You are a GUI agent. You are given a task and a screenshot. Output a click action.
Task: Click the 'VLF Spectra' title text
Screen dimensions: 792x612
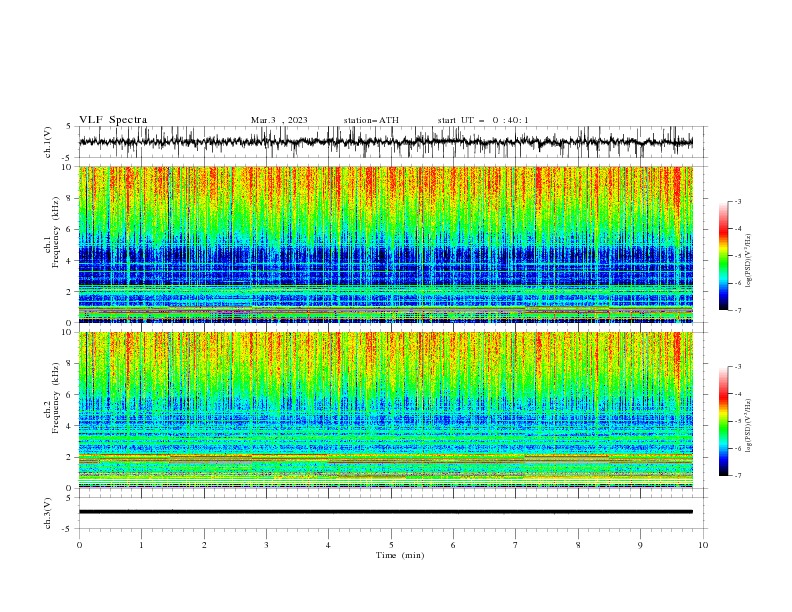113,120
